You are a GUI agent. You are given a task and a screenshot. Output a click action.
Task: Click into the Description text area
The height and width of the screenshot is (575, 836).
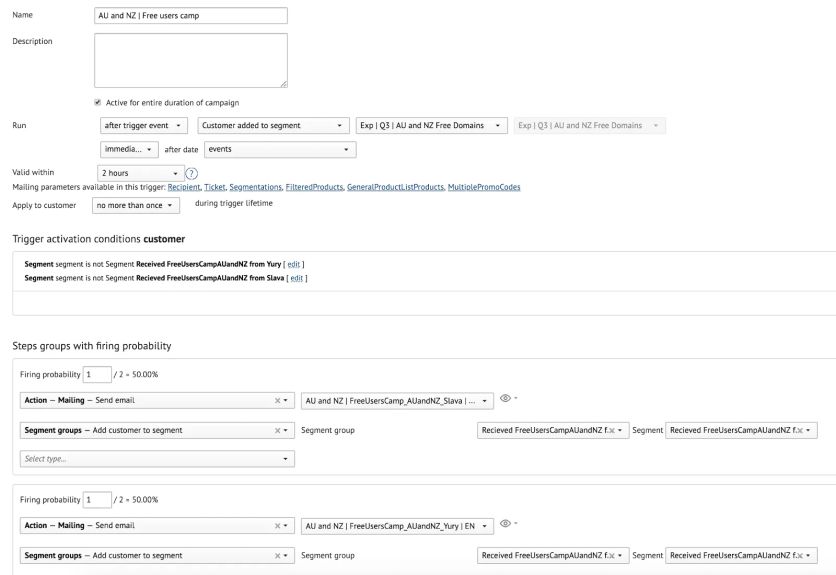191,60
